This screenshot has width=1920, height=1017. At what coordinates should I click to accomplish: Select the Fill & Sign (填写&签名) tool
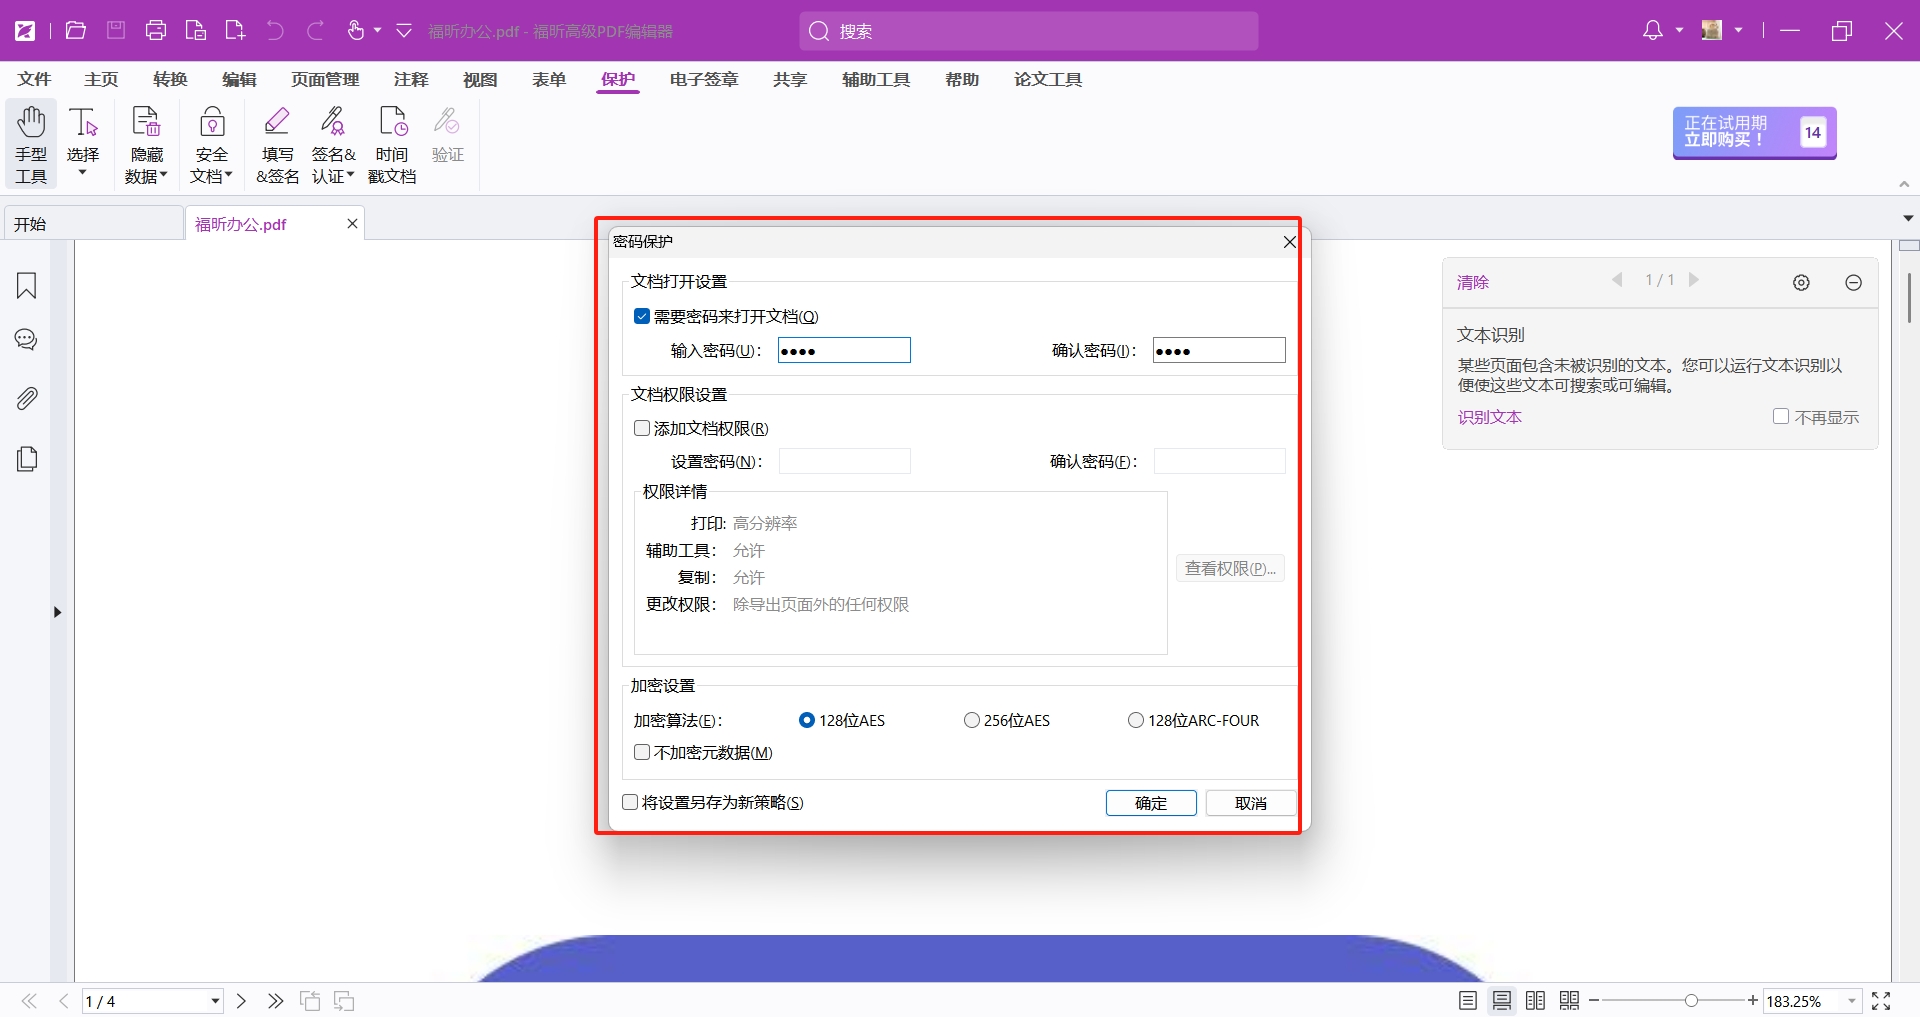click(277, 143)
